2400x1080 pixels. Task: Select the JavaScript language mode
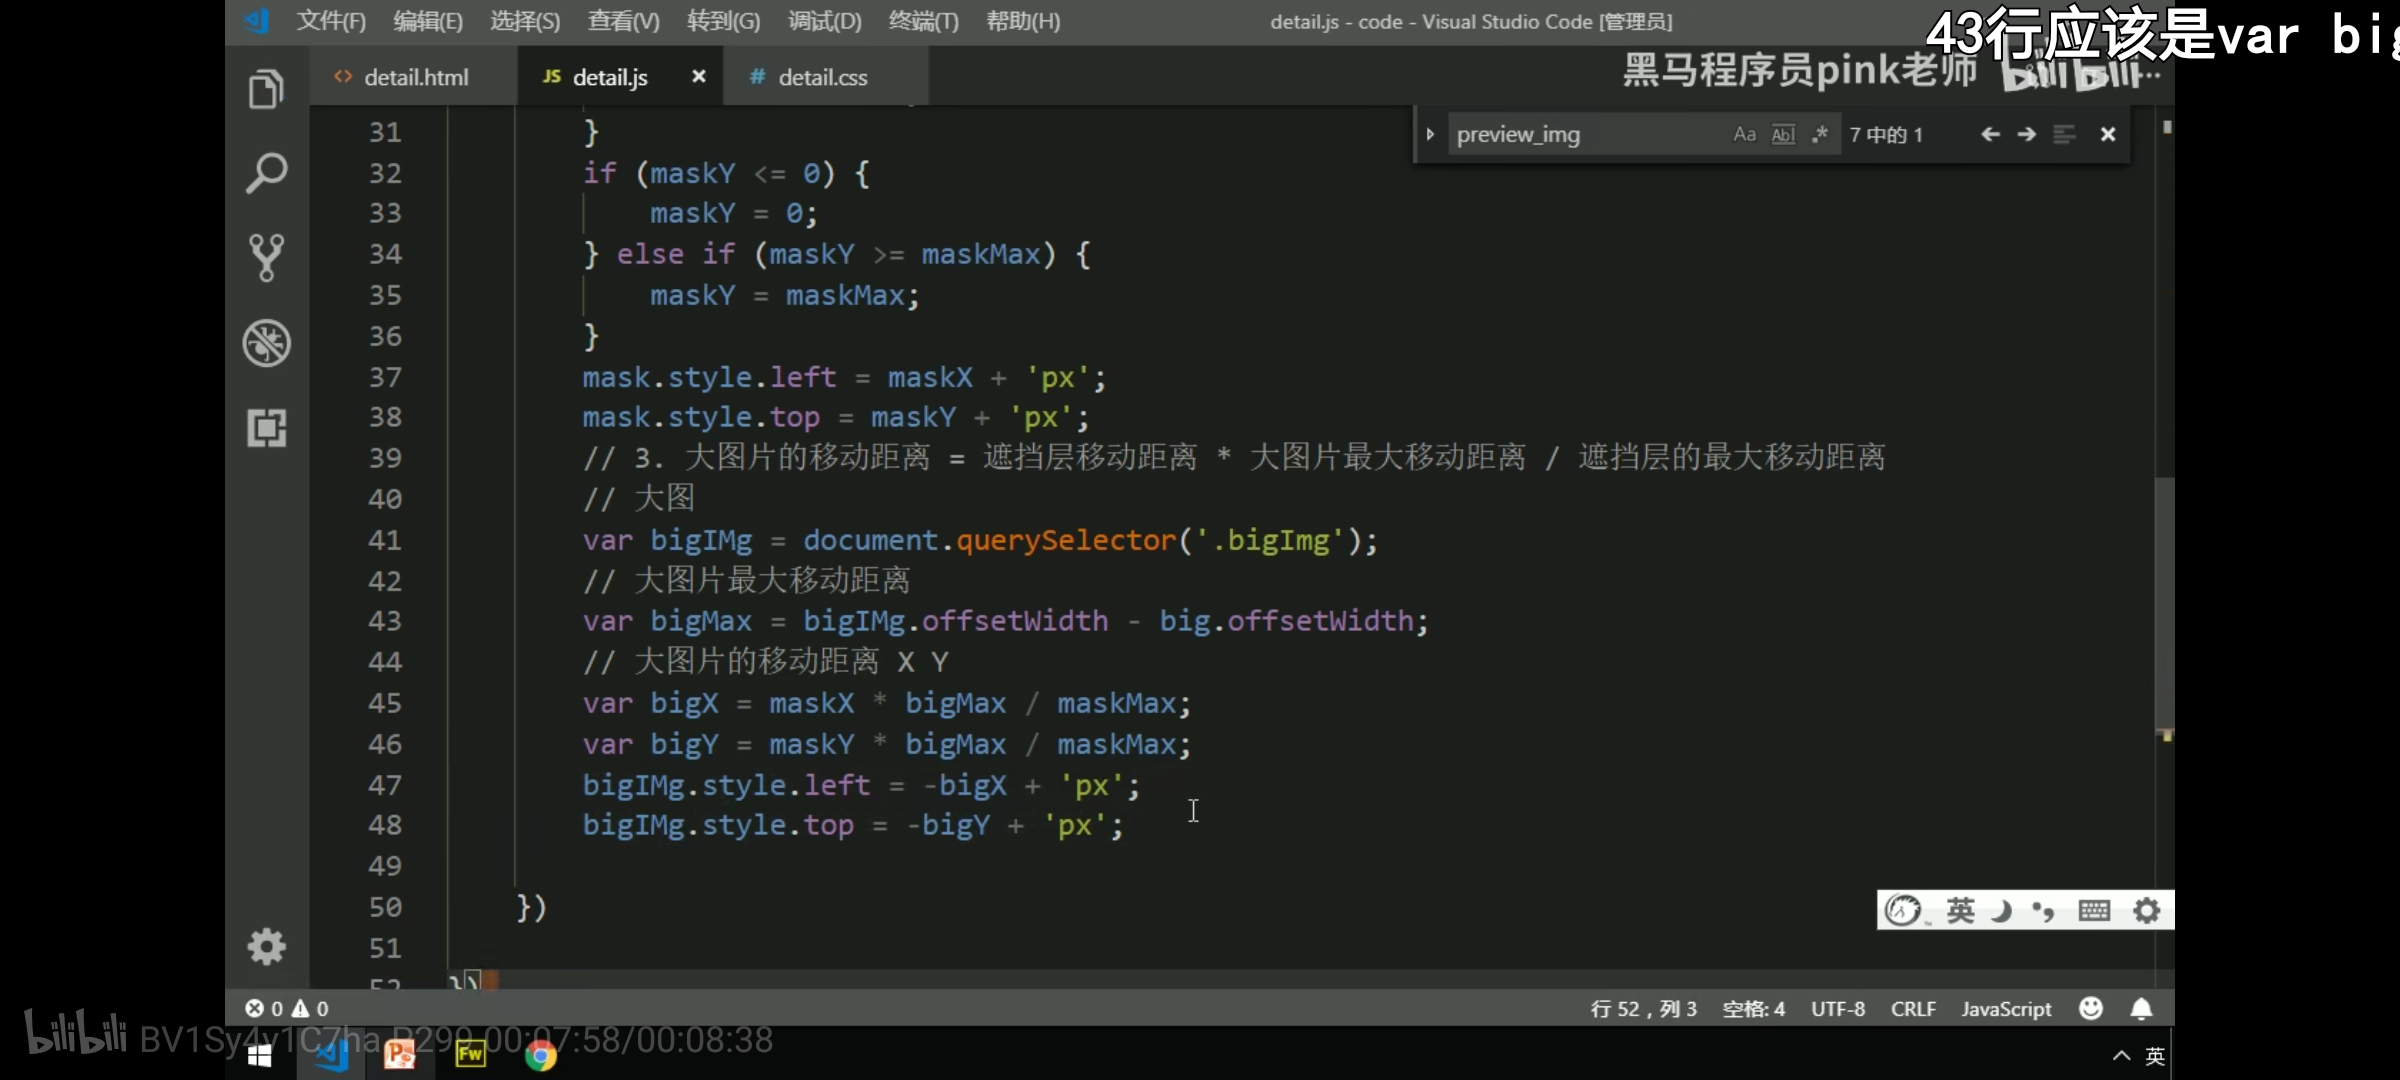pos(2006,1008)
